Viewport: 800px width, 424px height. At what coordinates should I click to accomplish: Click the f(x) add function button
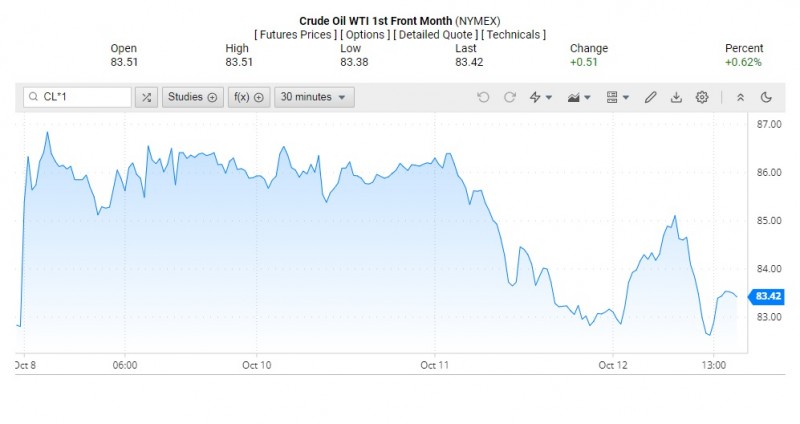[248, 97]
